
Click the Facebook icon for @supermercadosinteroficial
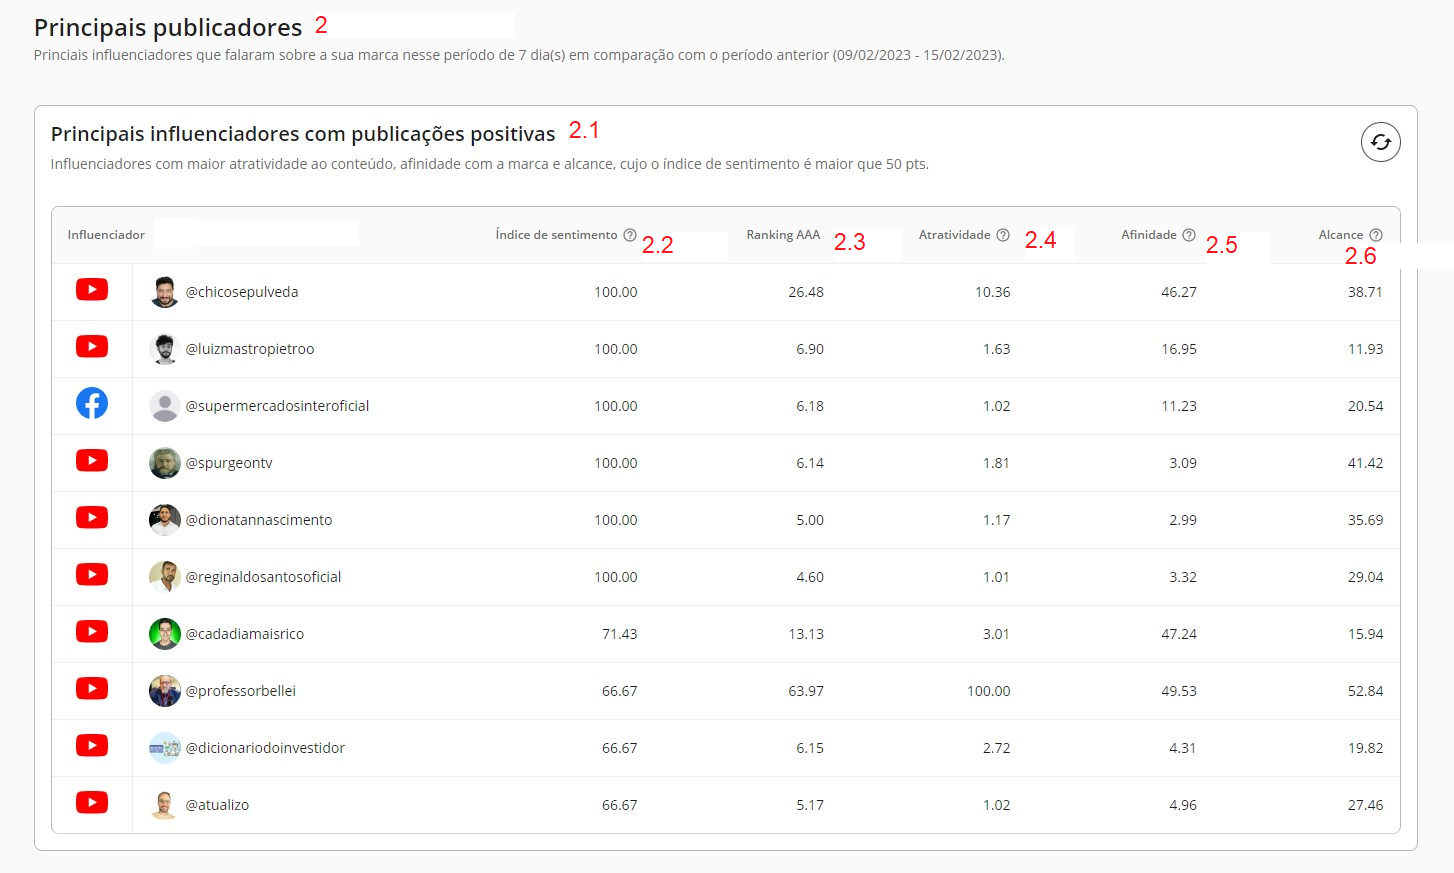pyautogui.click(x=92, y=404)
